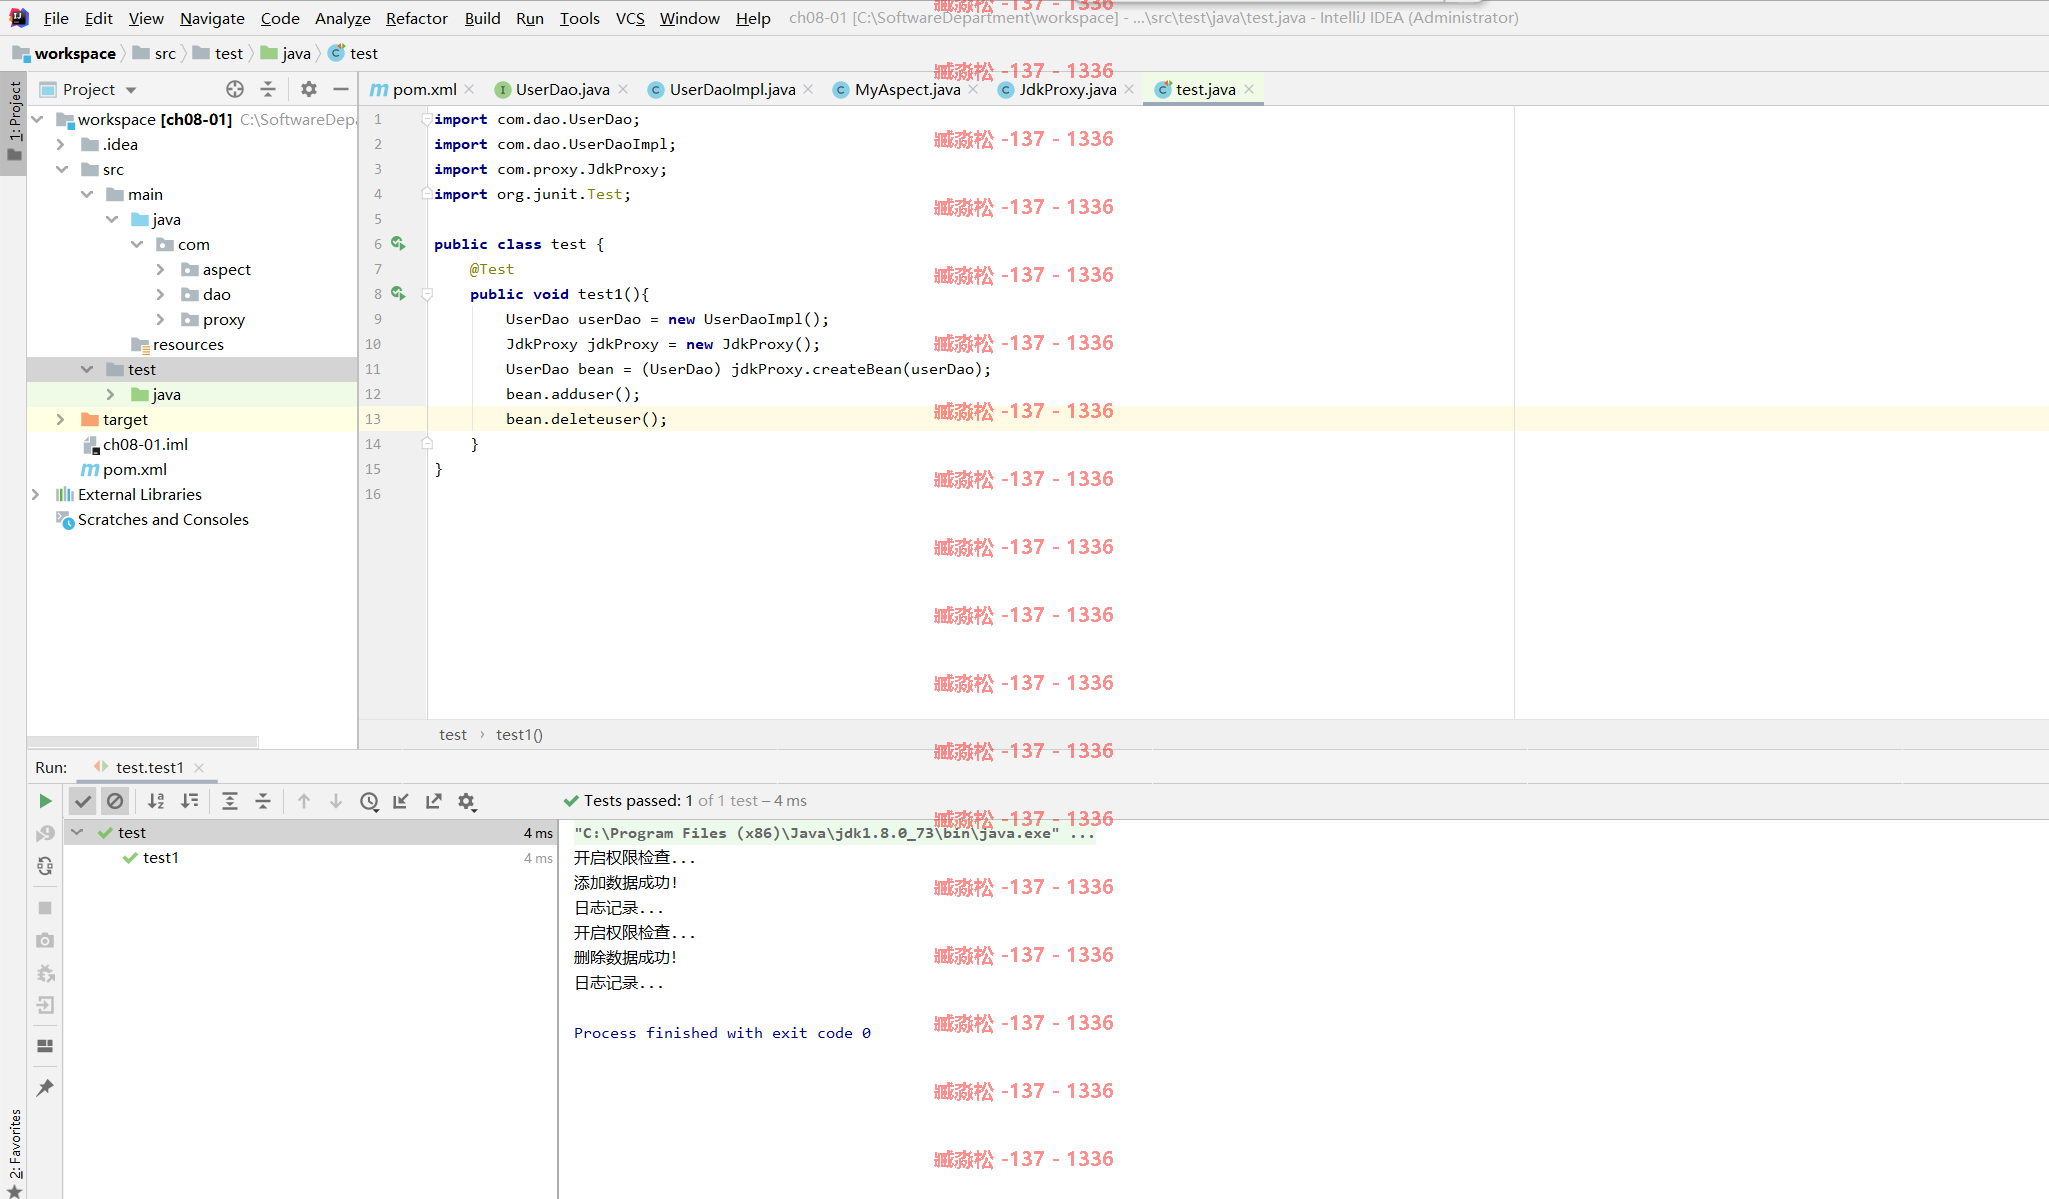Open the Build menu
2049x1199 pixels.
click(482, 18)
